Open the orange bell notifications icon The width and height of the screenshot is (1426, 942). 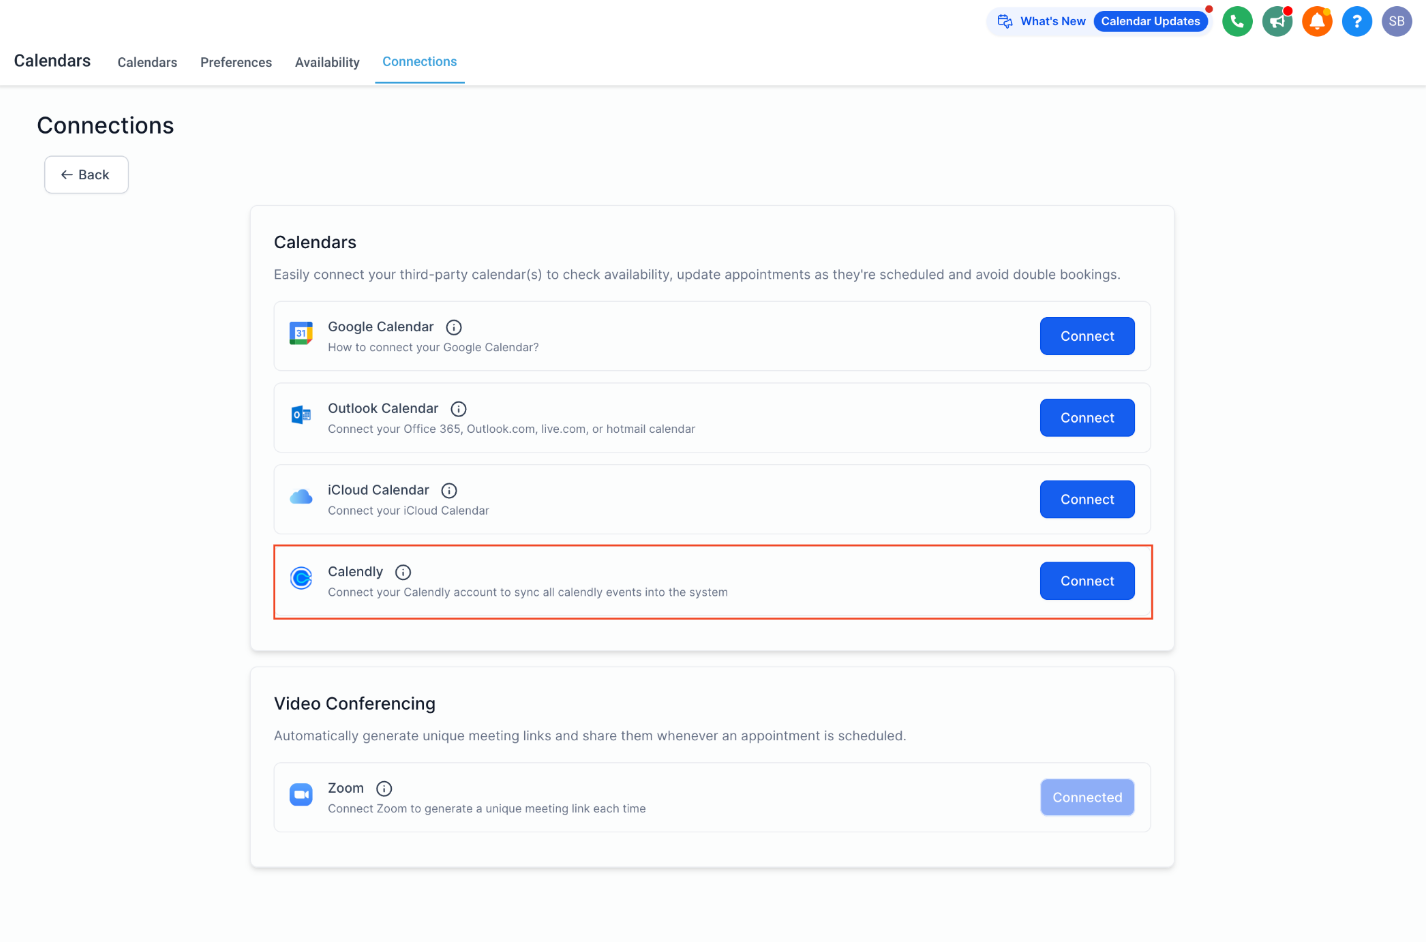[1317, 21]
